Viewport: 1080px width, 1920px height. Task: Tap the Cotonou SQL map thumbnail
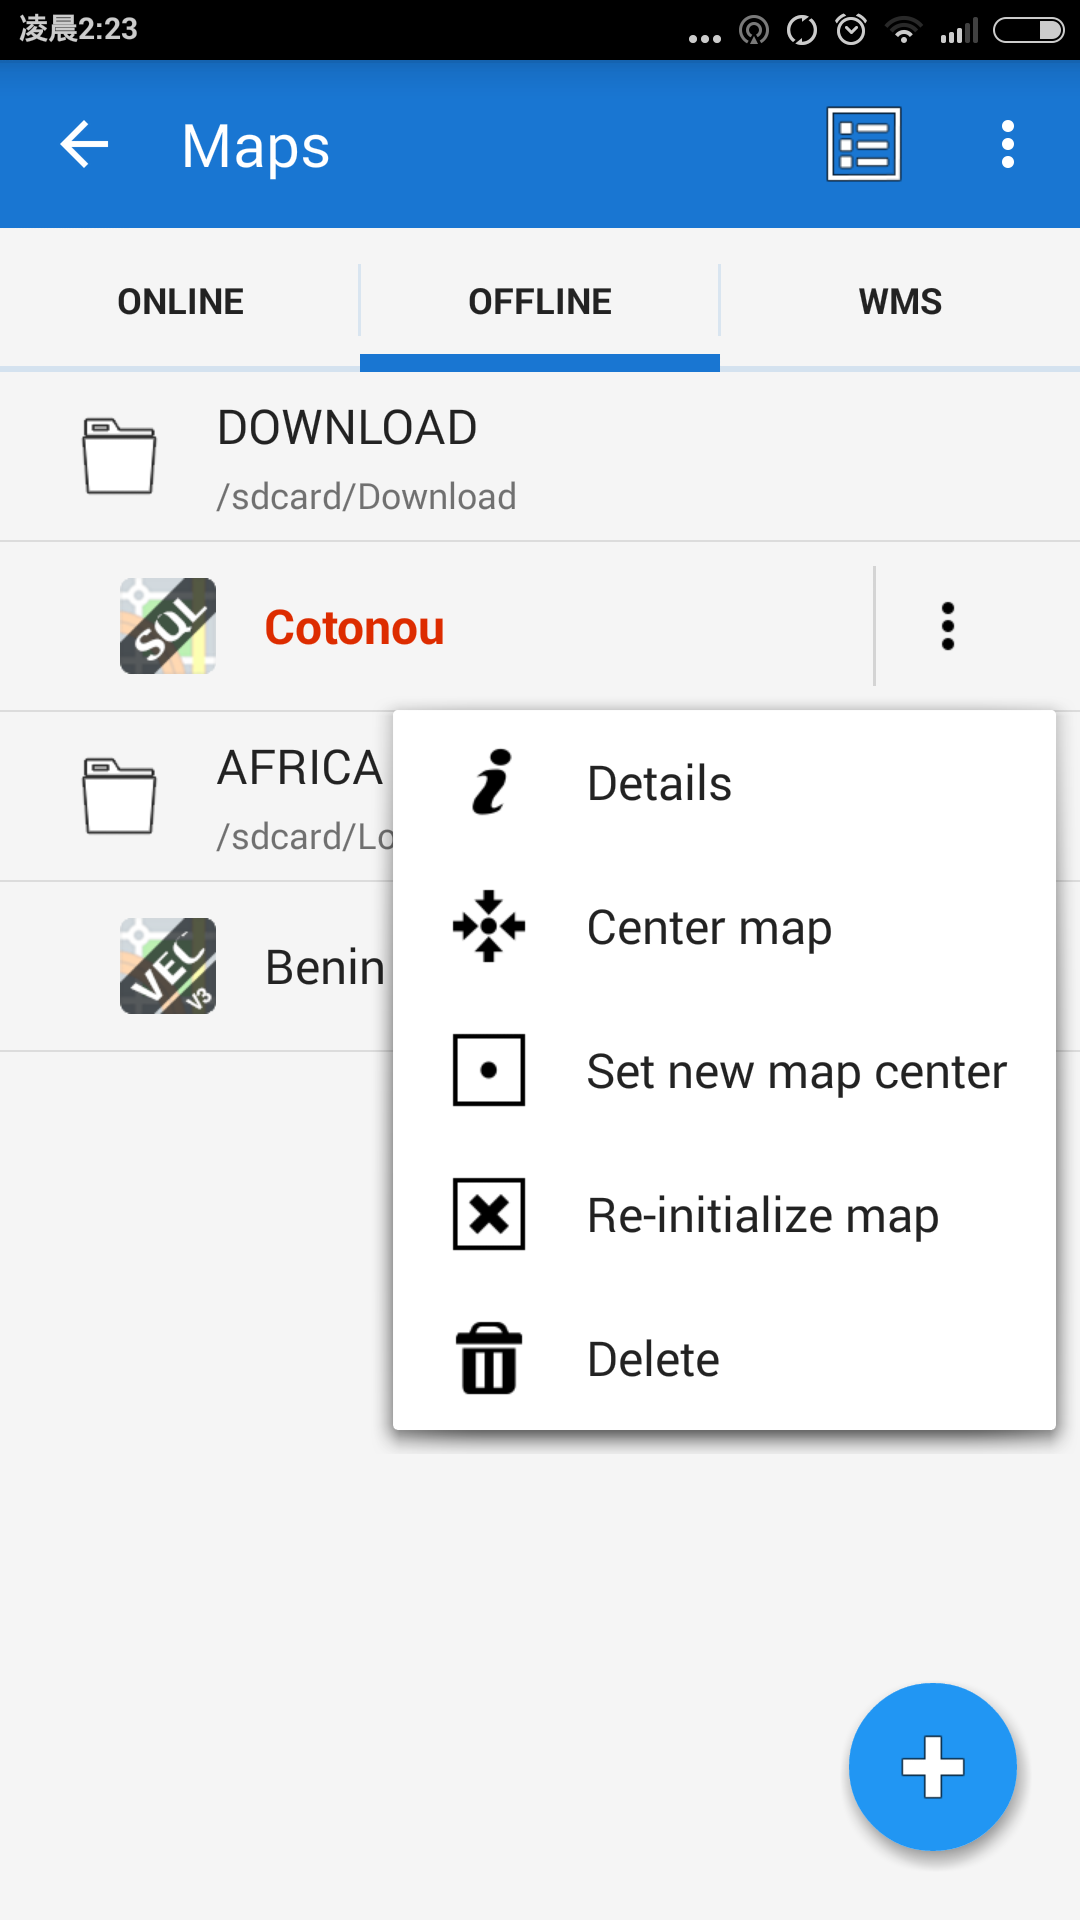pyautogui.click(x=168, y=627)
